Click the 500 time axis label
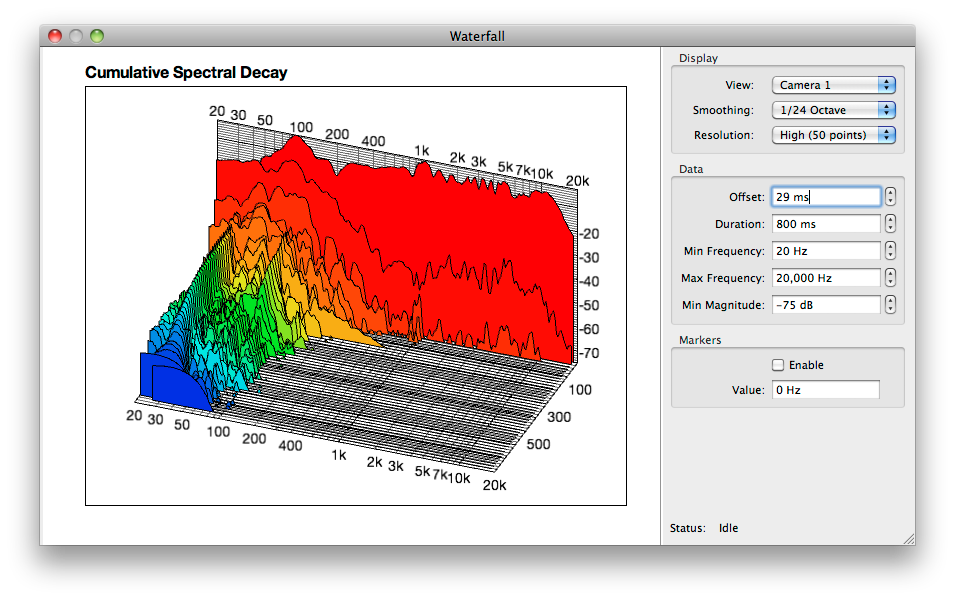The image size is (955, 600). point(538,444)
